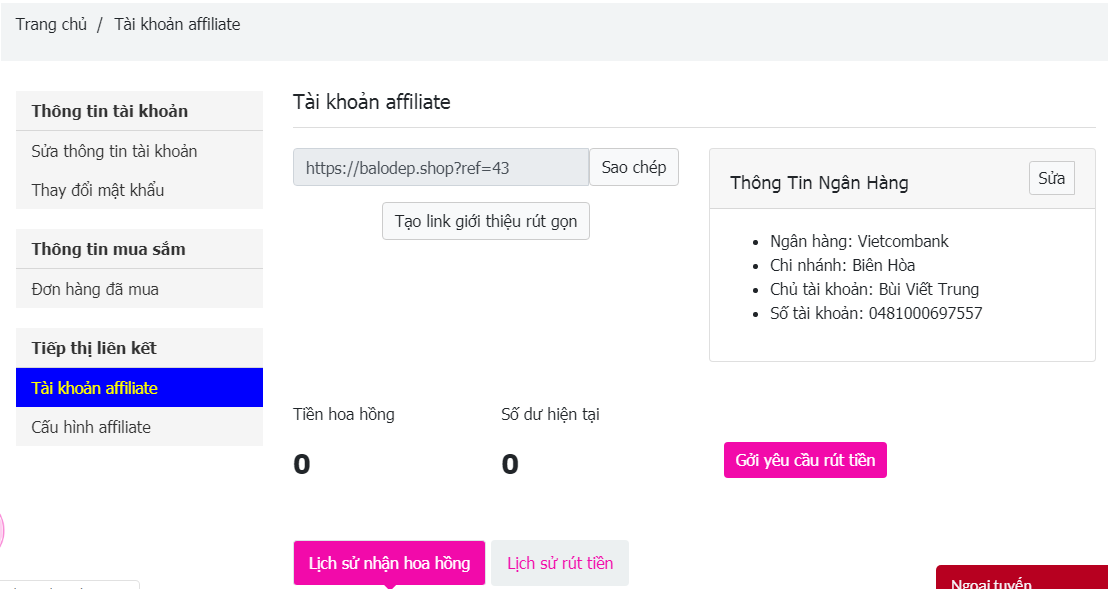Switch to Lịch sử rút tiền tab
1108x589 pixels.
click(x=560, y=563)
